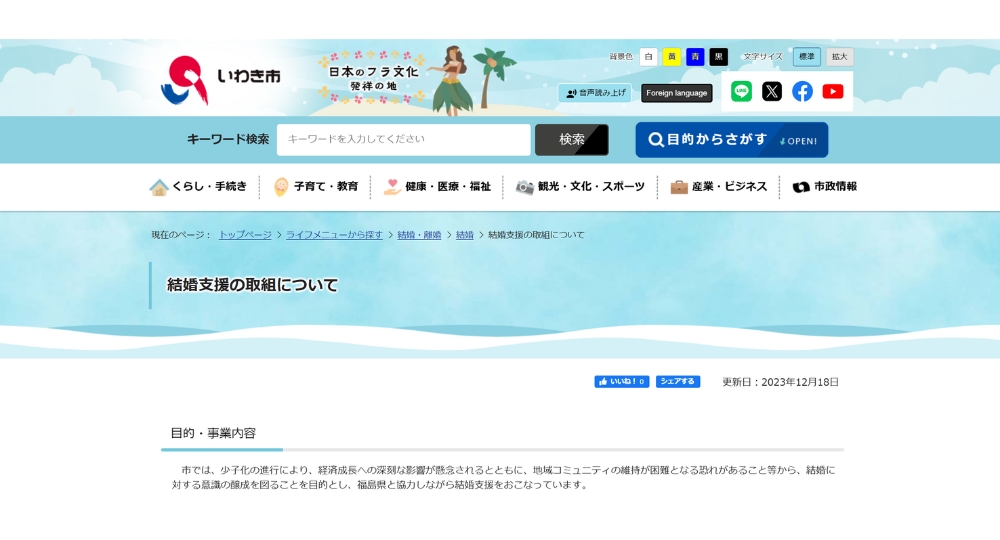
Task: Expand the 目的からさがす OPEN panel
Action: click(x=732, y=140)
